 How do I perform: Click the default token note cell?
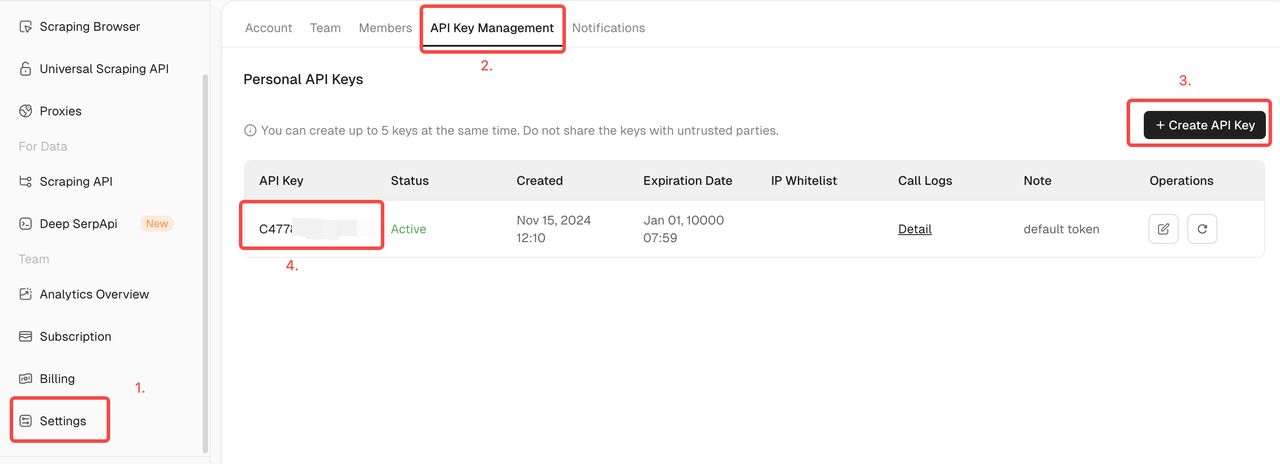[x=1061, y=229]
